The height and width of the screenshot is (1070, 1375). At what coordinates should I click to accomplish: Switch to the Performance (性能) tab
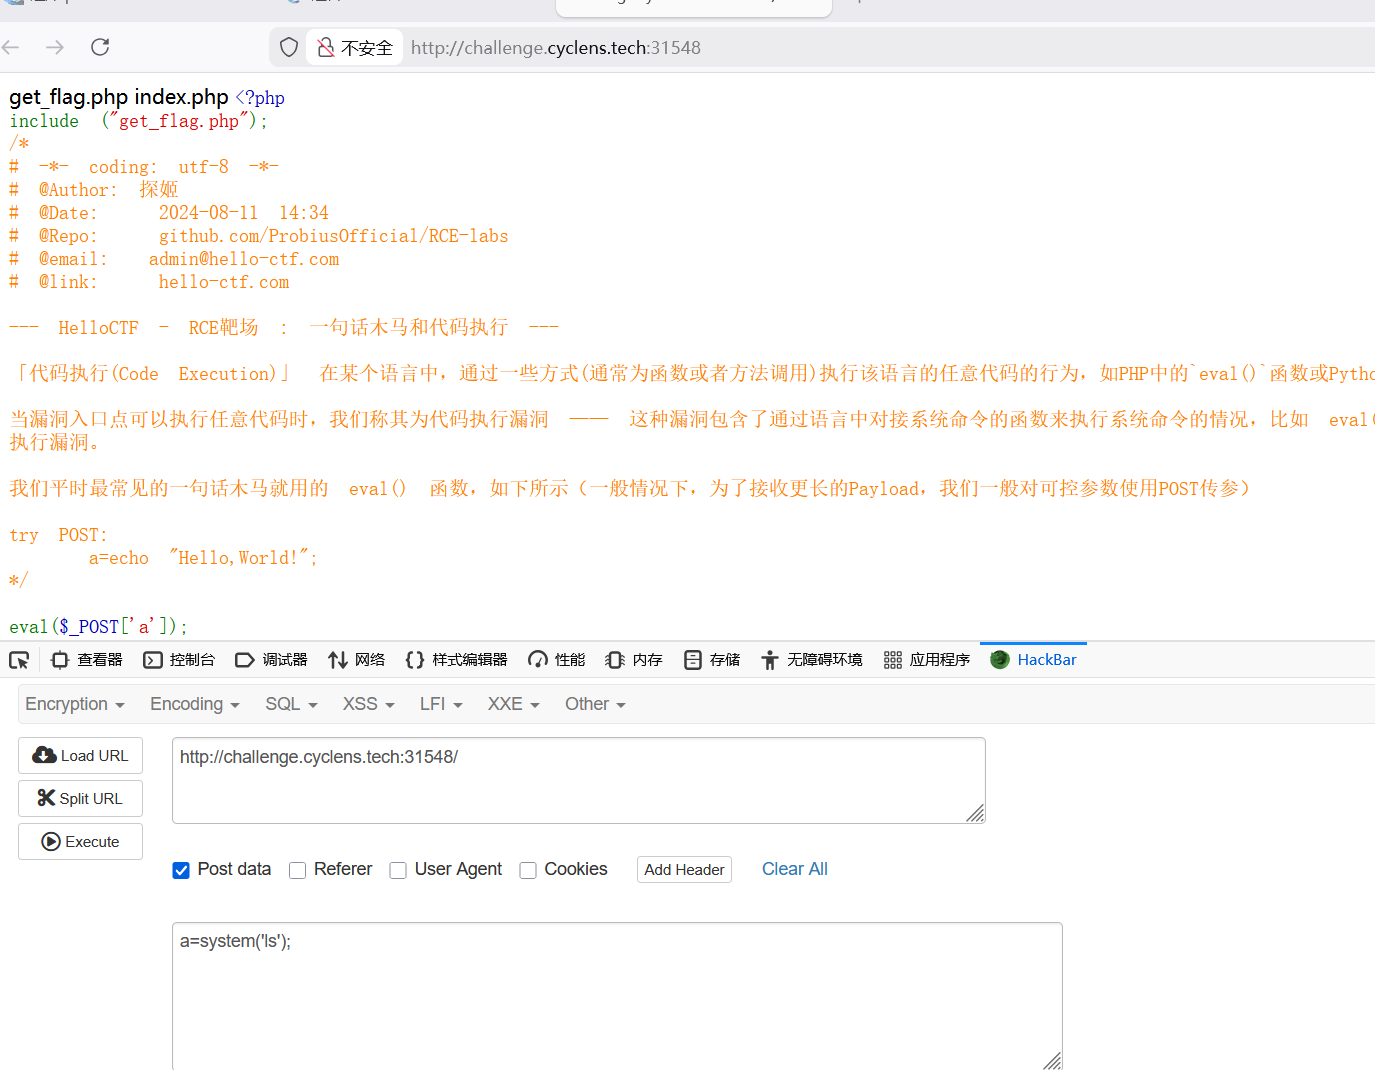tap(557, 660)
